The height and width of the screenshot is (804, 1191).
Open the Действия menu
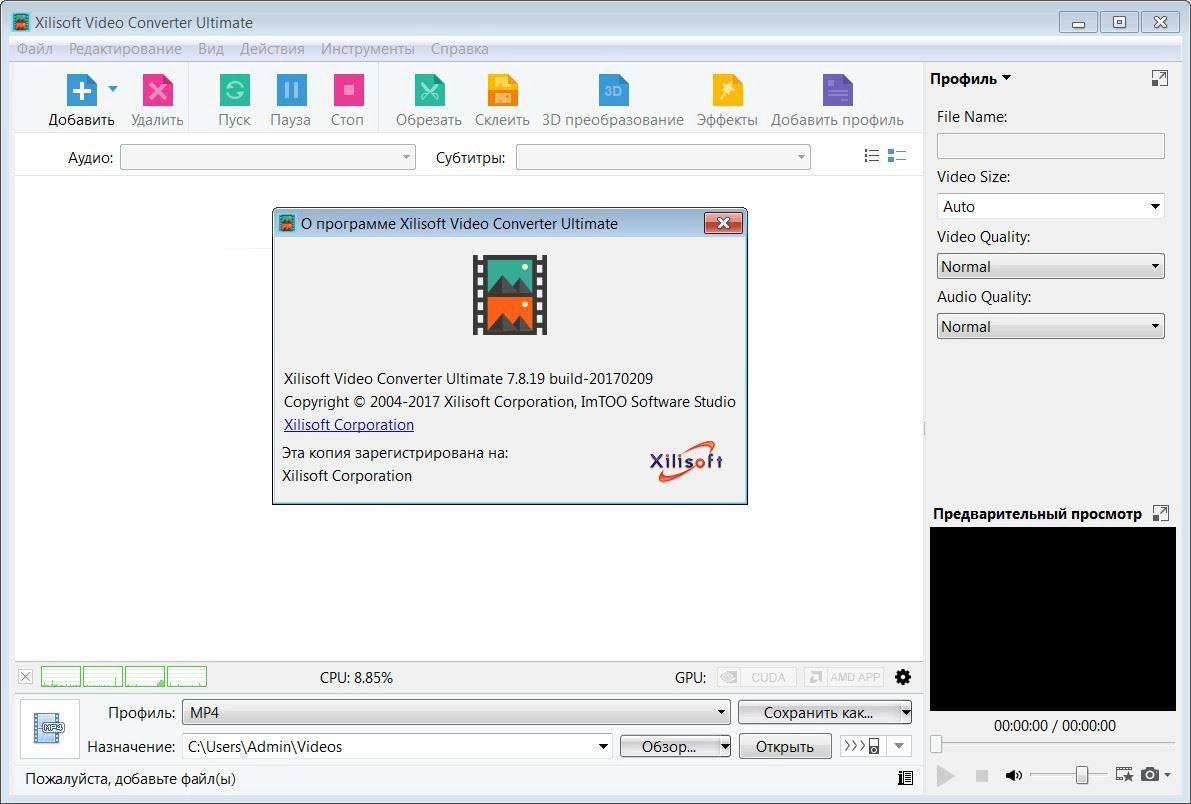pos(272,49)
